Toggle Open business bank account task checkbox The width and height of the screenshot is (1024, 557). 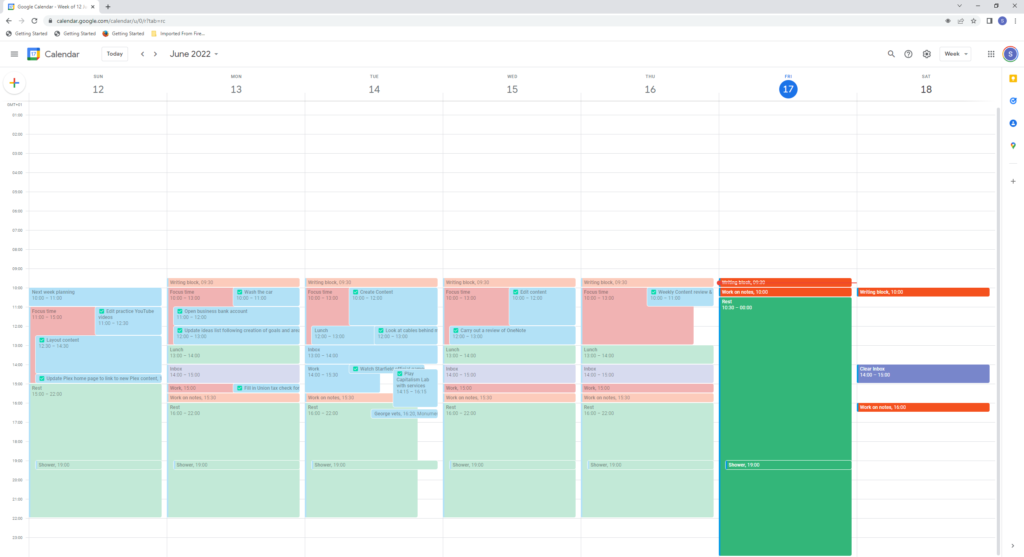[180, 311]
